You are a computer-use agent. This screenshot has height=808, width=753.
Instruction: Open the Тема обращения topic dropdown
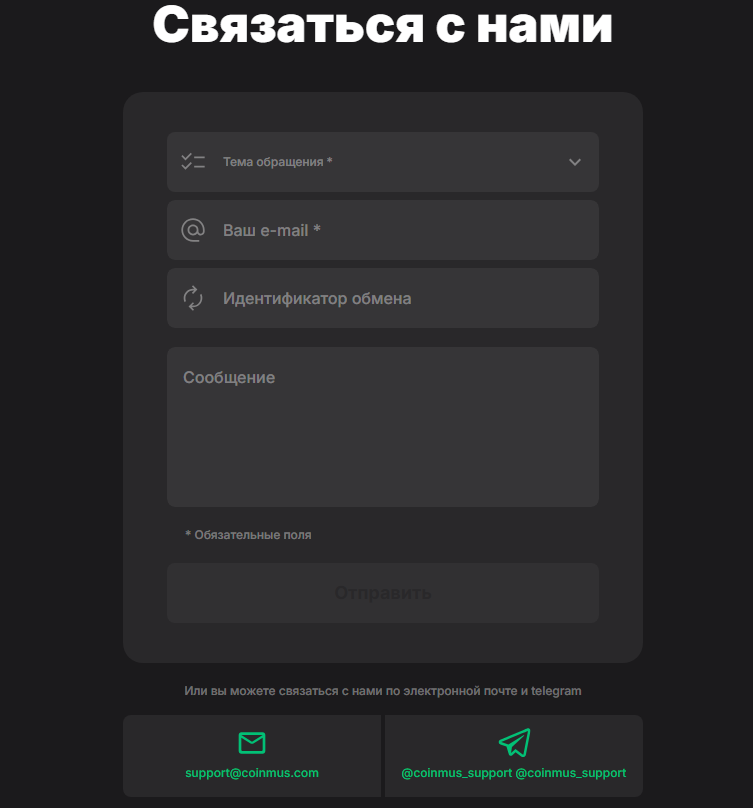382,162
